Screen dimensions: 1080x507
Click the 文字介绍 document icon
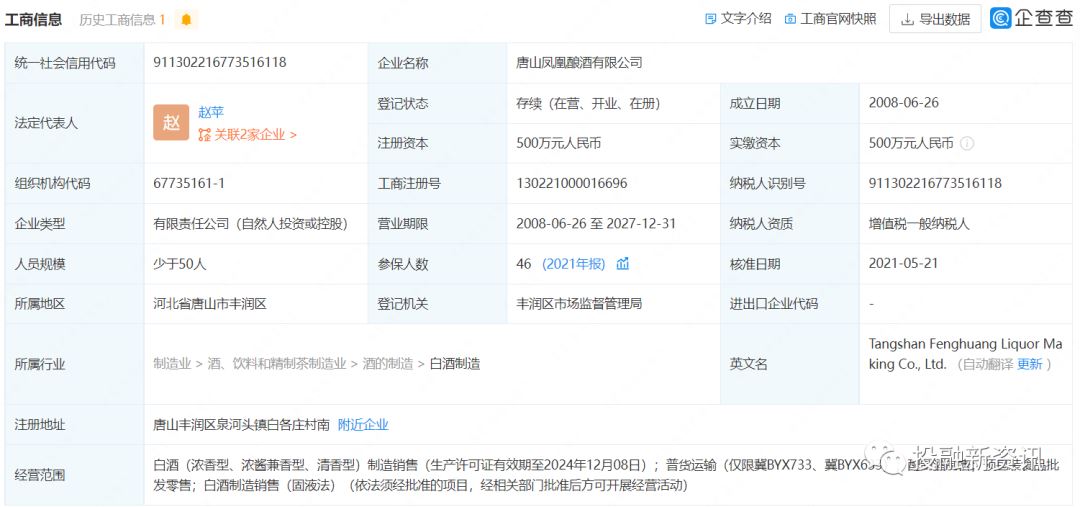(711, 19)
